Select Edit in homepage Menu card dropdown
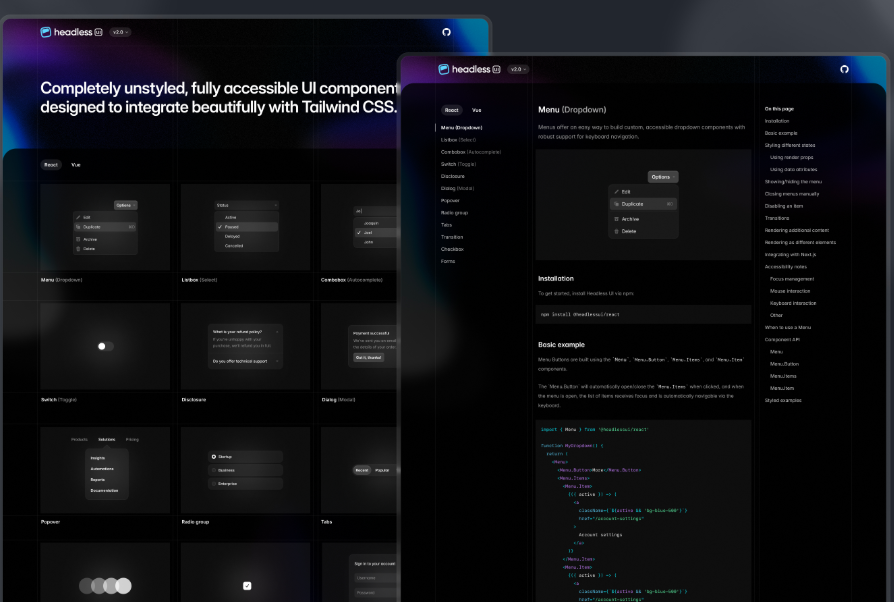894x602 pixels. [105, 217]
